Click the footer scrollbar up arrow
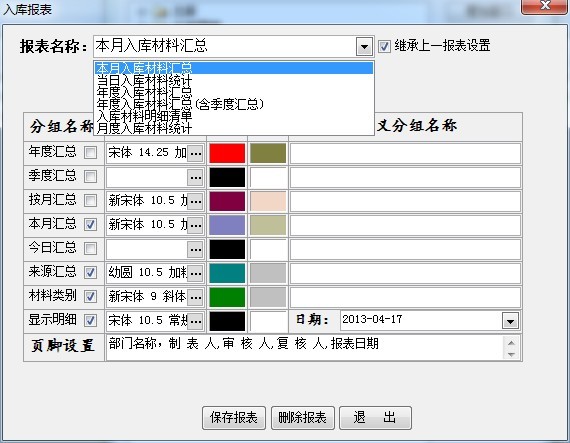 coord(511,342)
